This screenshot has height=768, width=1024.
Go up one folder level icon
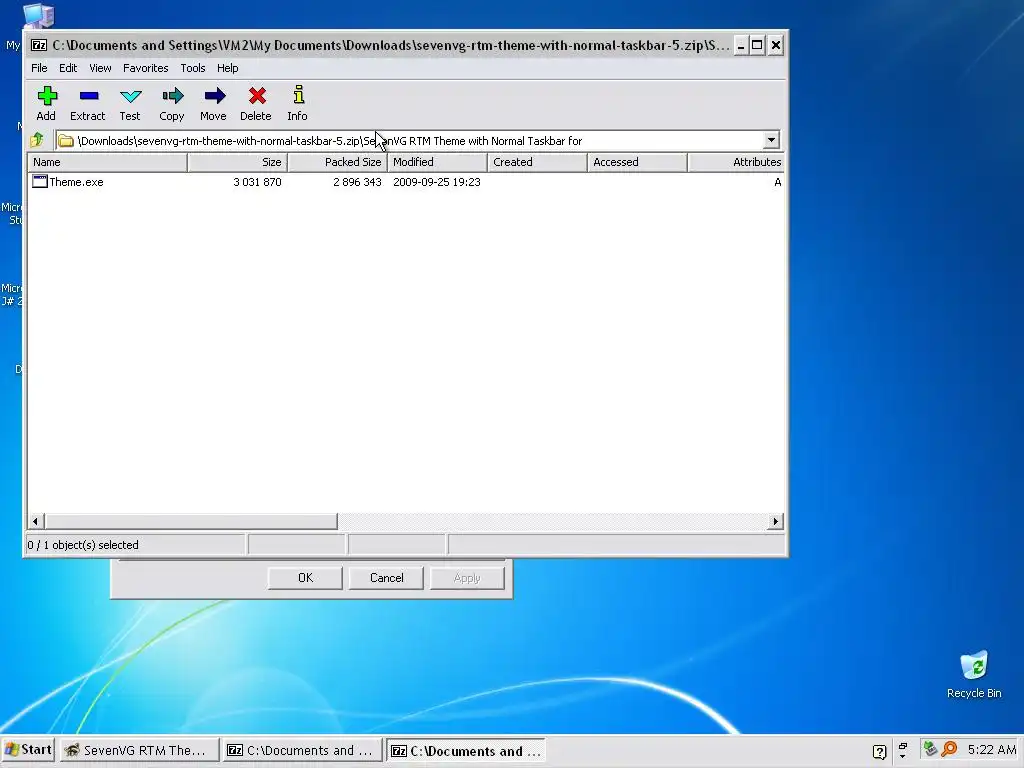click(x=37, y=140)
